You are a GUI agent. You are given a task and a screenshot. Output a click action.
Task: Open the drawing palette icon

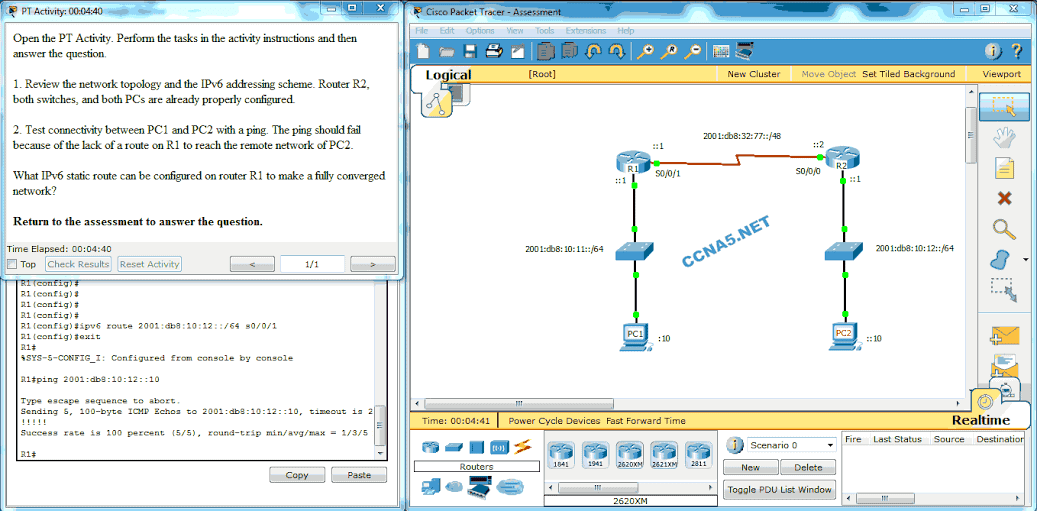click(x=721, y=52)
